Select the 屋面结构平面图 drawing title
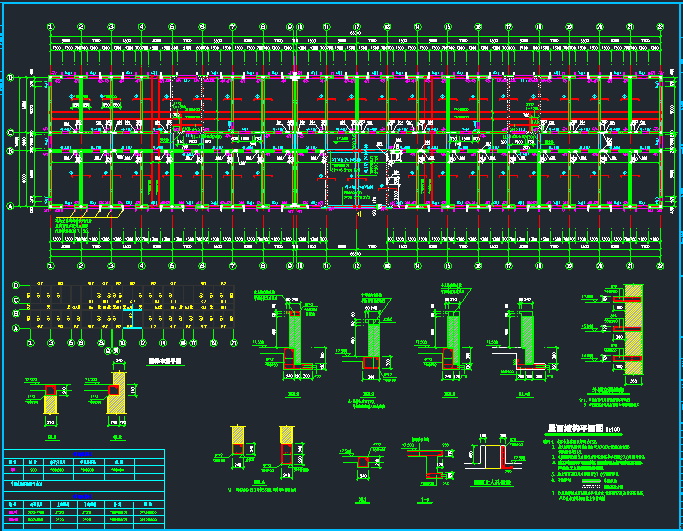Image resolution: width=683 pixels, height=531 pixels. pos(576,429)
